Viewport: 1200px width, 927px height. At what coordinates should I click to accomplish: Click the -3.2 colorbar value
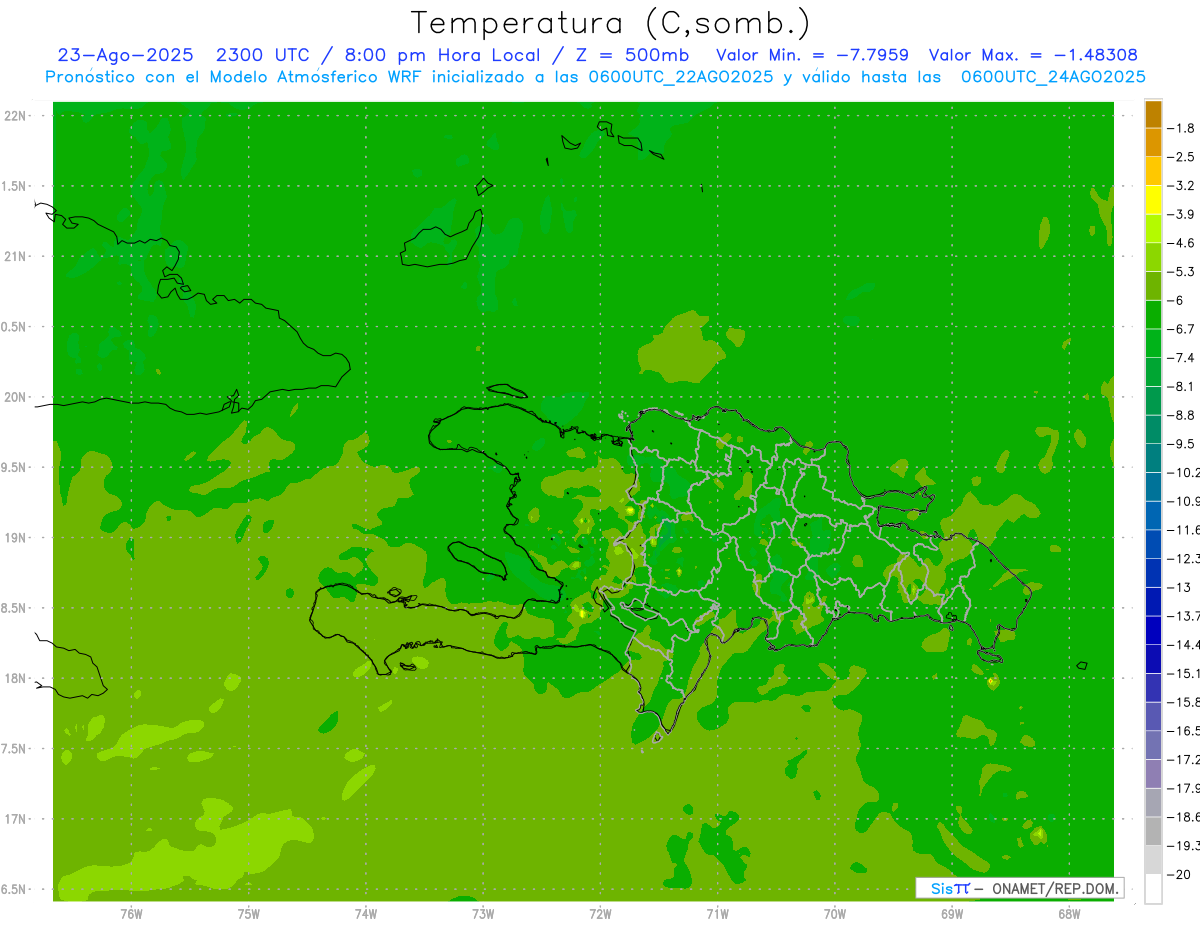[x=1181, y=185]
